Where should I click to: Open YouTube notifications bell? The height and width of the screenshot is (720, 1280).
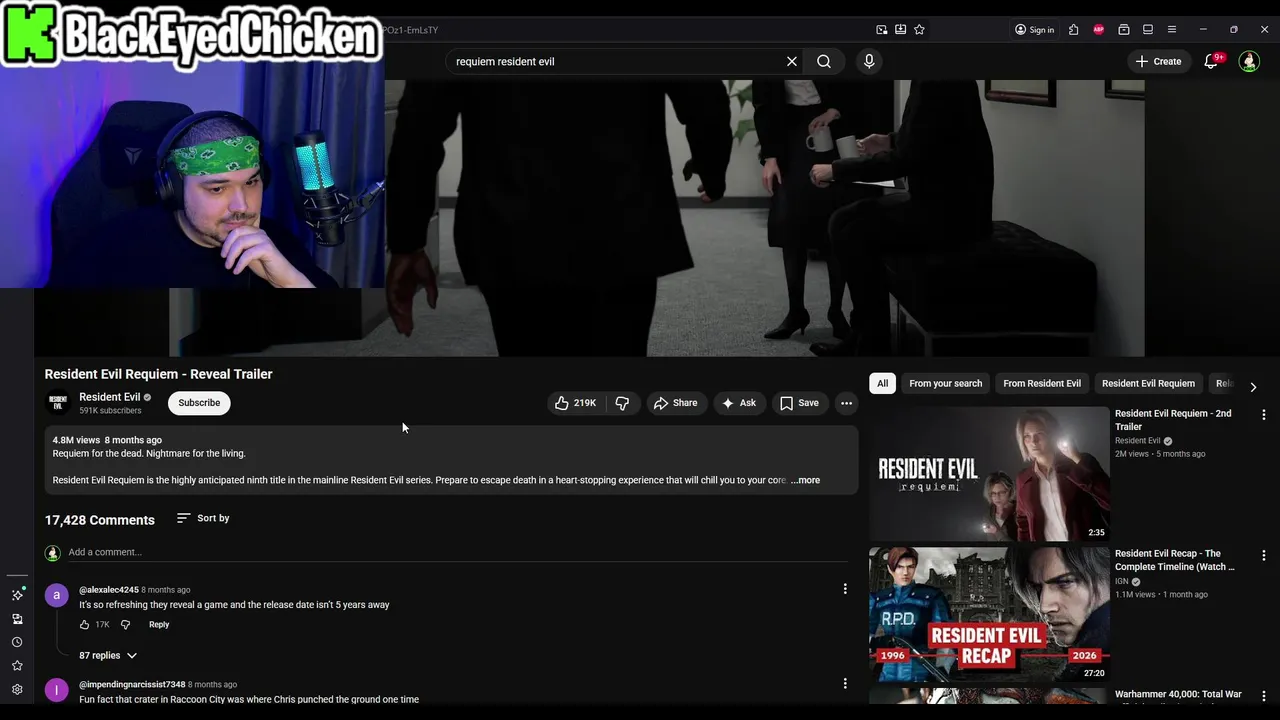coord(1211,61)
